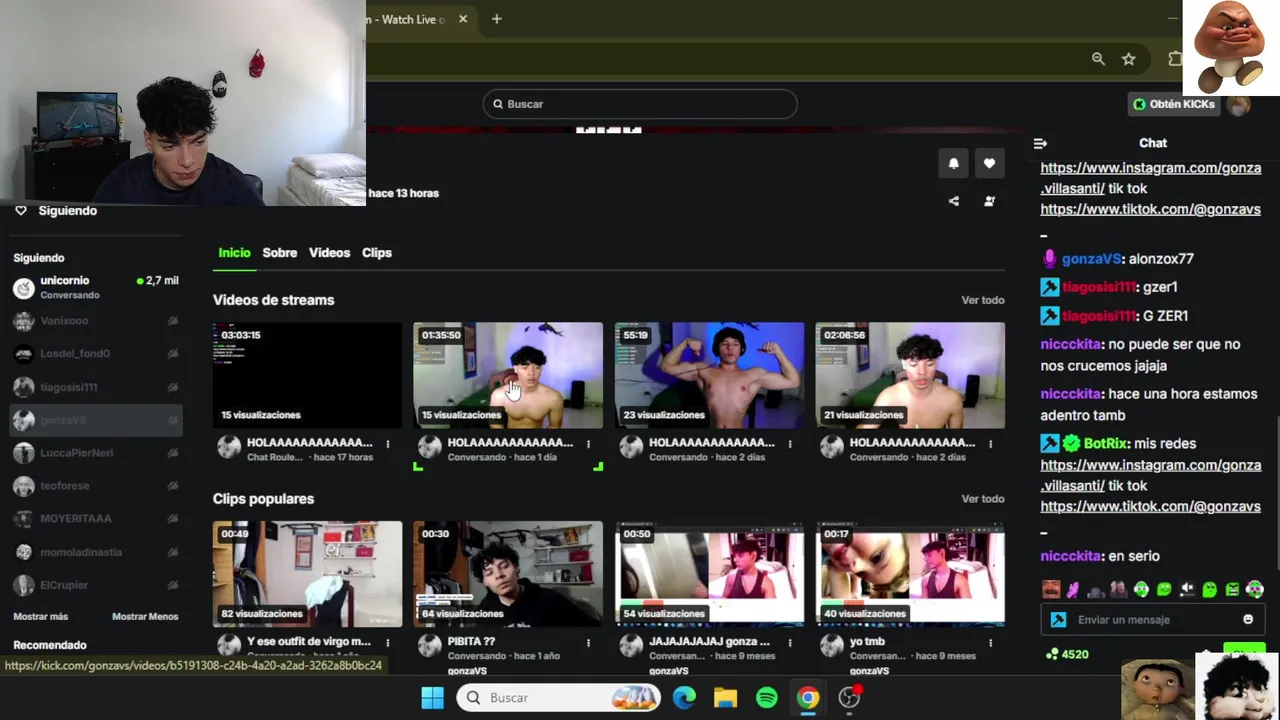Bookmark this page with the star icon
Viewport: 1280px width, 720px height.
[1128, 59]
